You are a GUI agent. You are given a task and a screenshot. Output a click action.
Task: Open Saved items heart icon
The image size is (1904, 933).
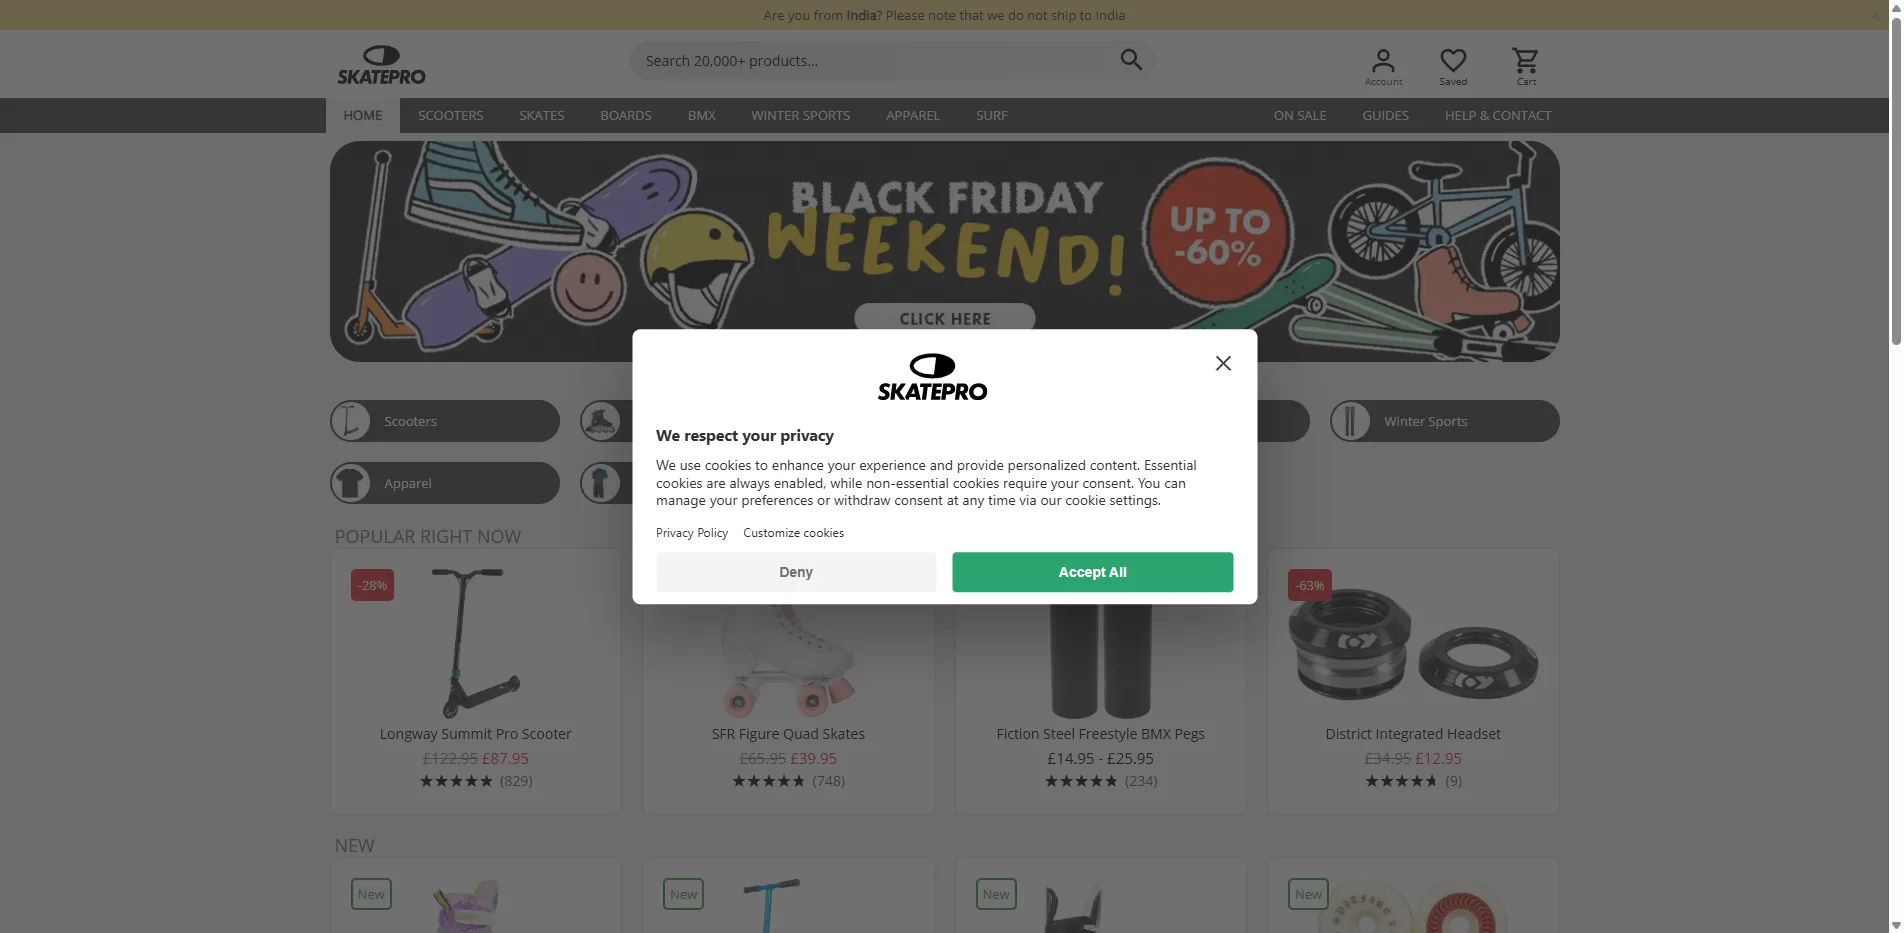coord(1453,67)
